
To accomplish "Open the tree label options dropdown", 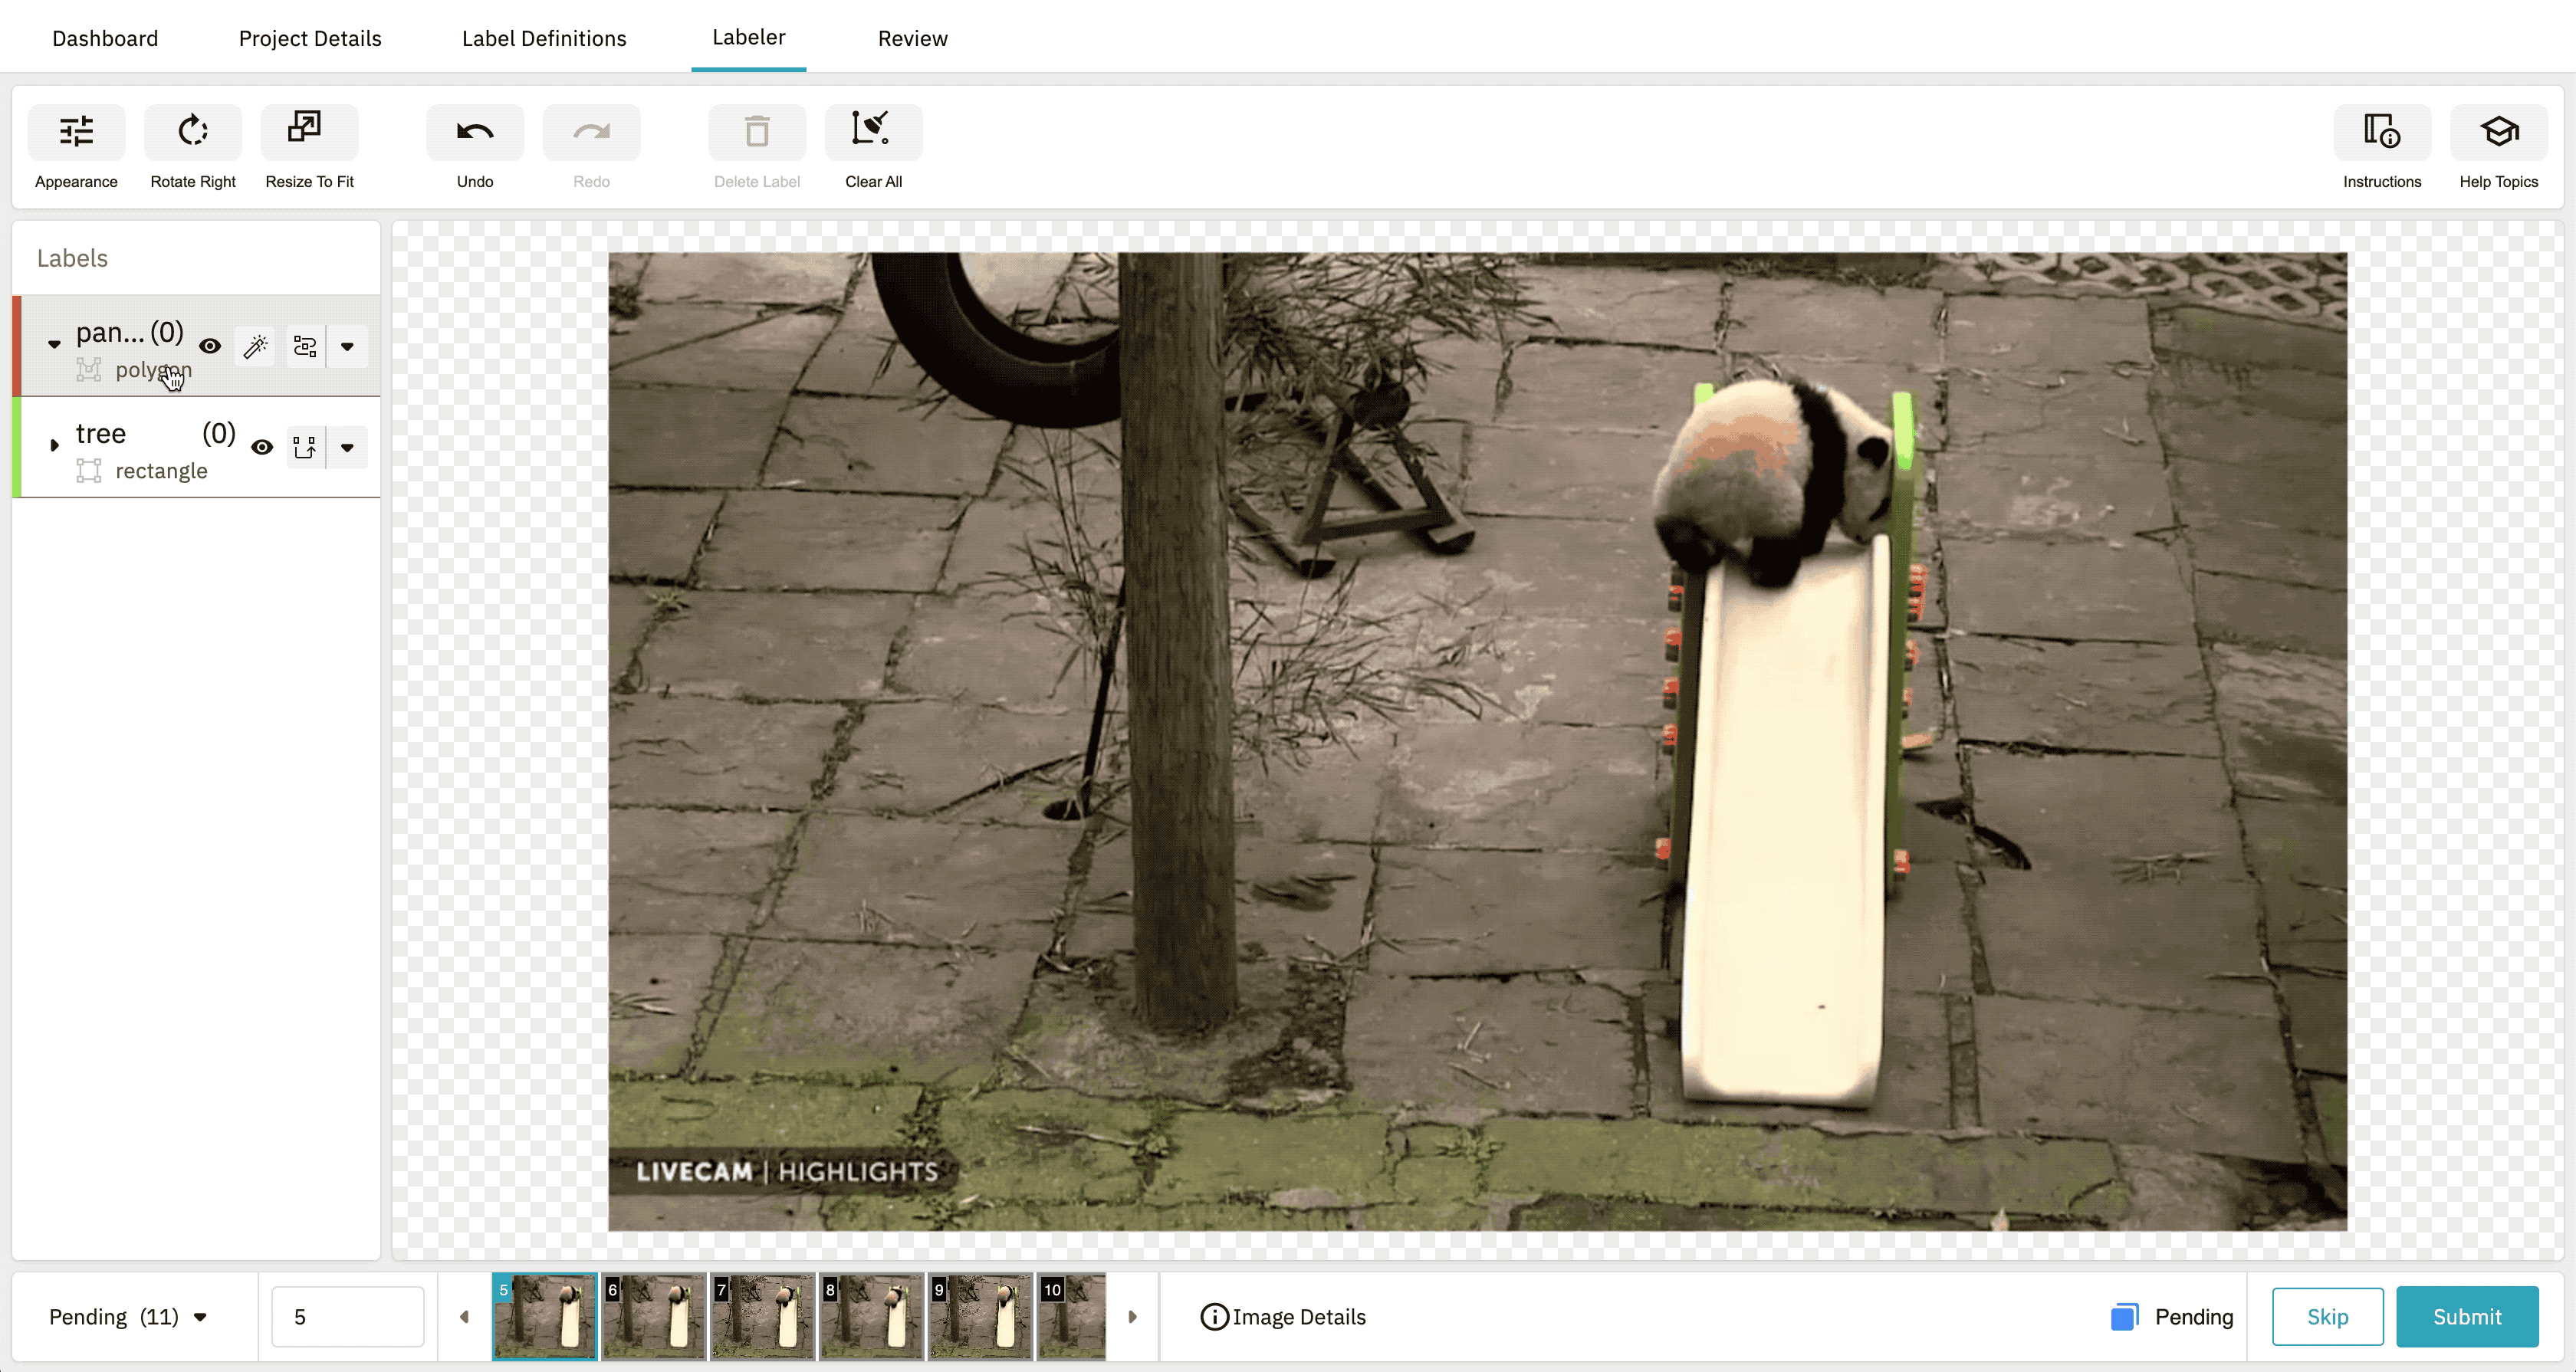I will (347, 447).
